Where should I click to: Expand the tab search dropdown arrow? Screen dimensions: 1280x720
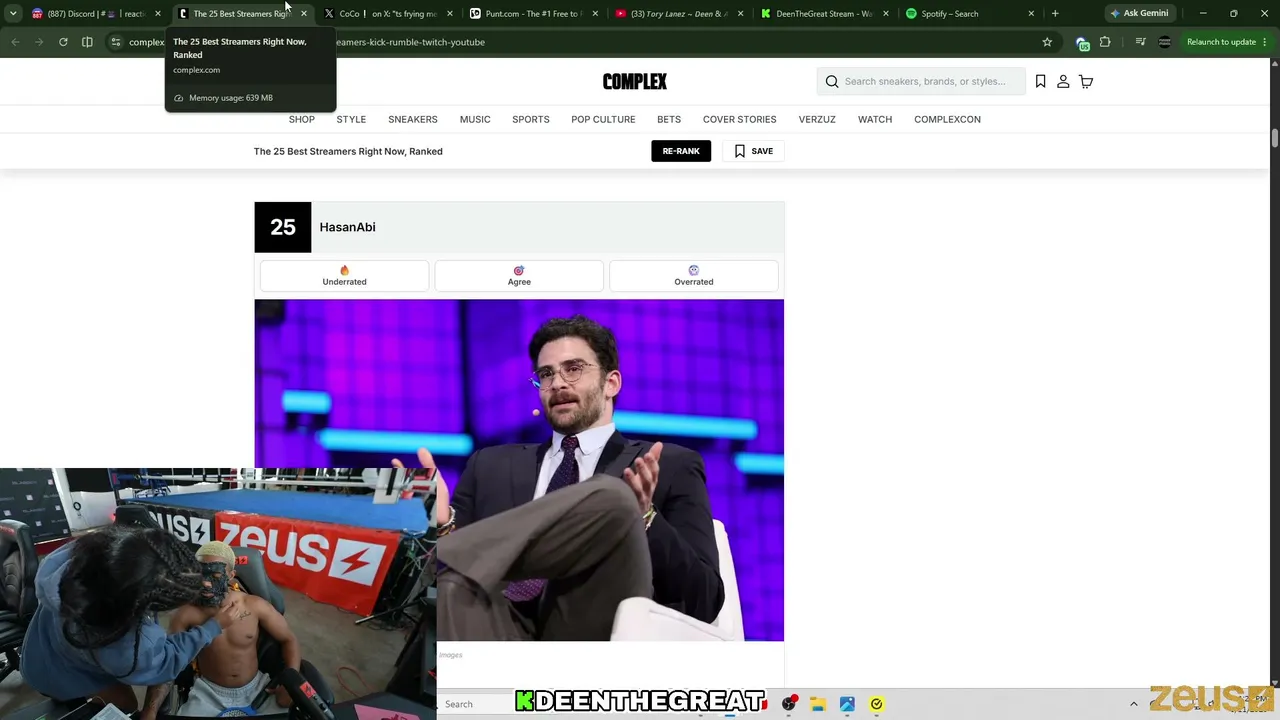pyautogui.click(x=13, y=14)
